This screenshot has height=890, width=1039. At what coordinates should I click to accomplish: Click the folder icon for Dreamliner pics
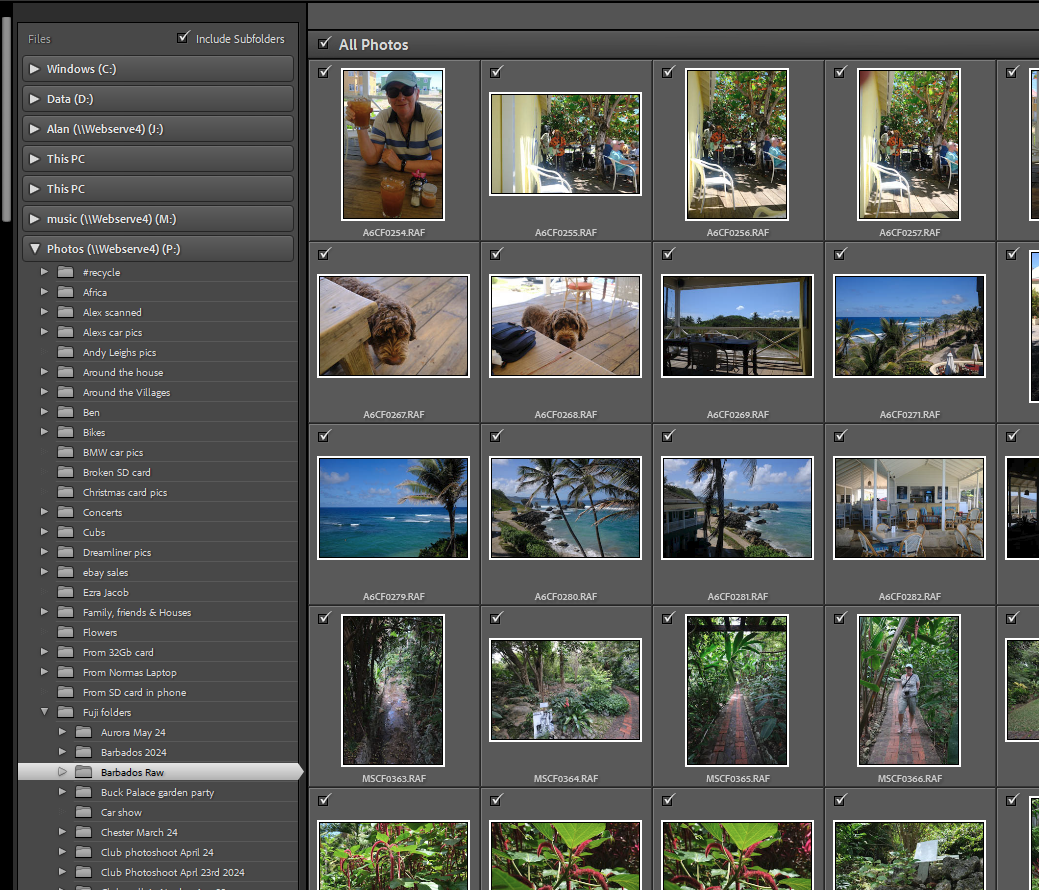coord(66,552)
